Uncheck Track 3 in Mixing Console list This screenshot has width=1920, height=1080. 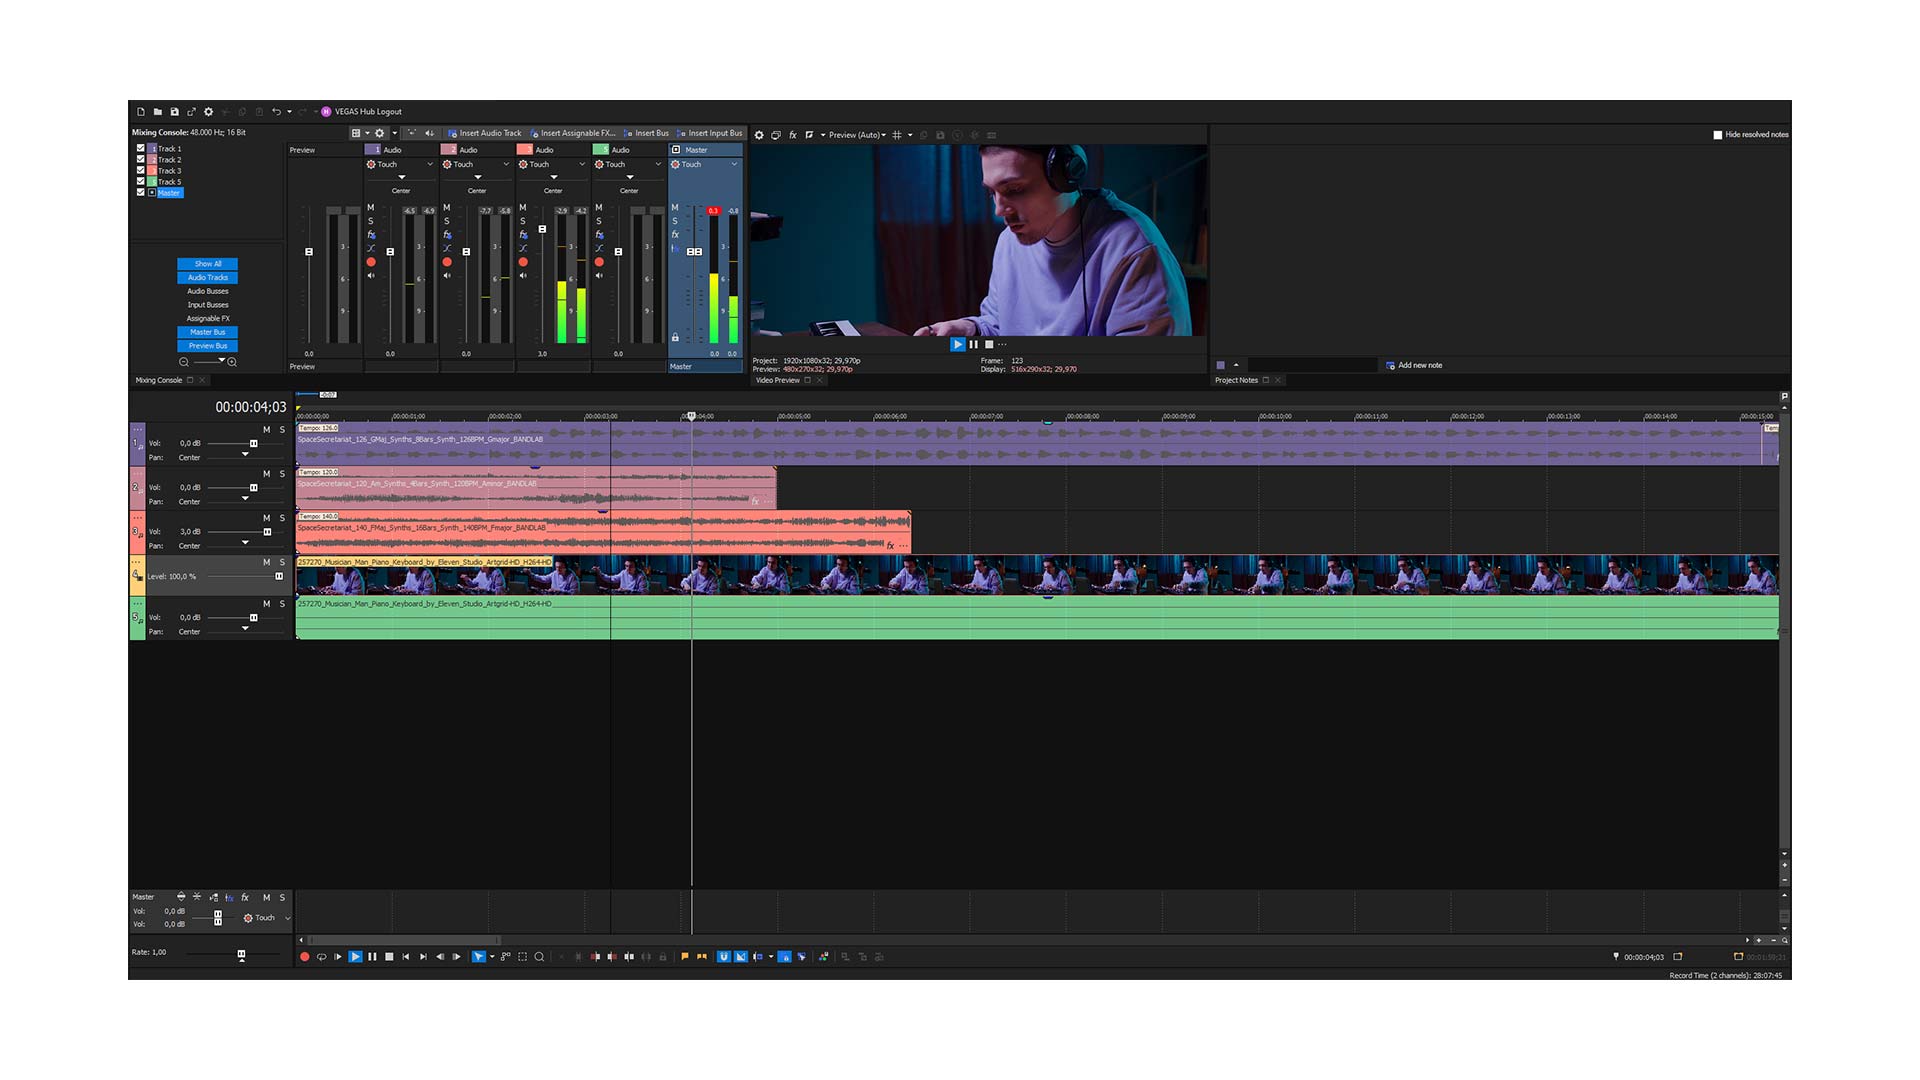(141, 170)
